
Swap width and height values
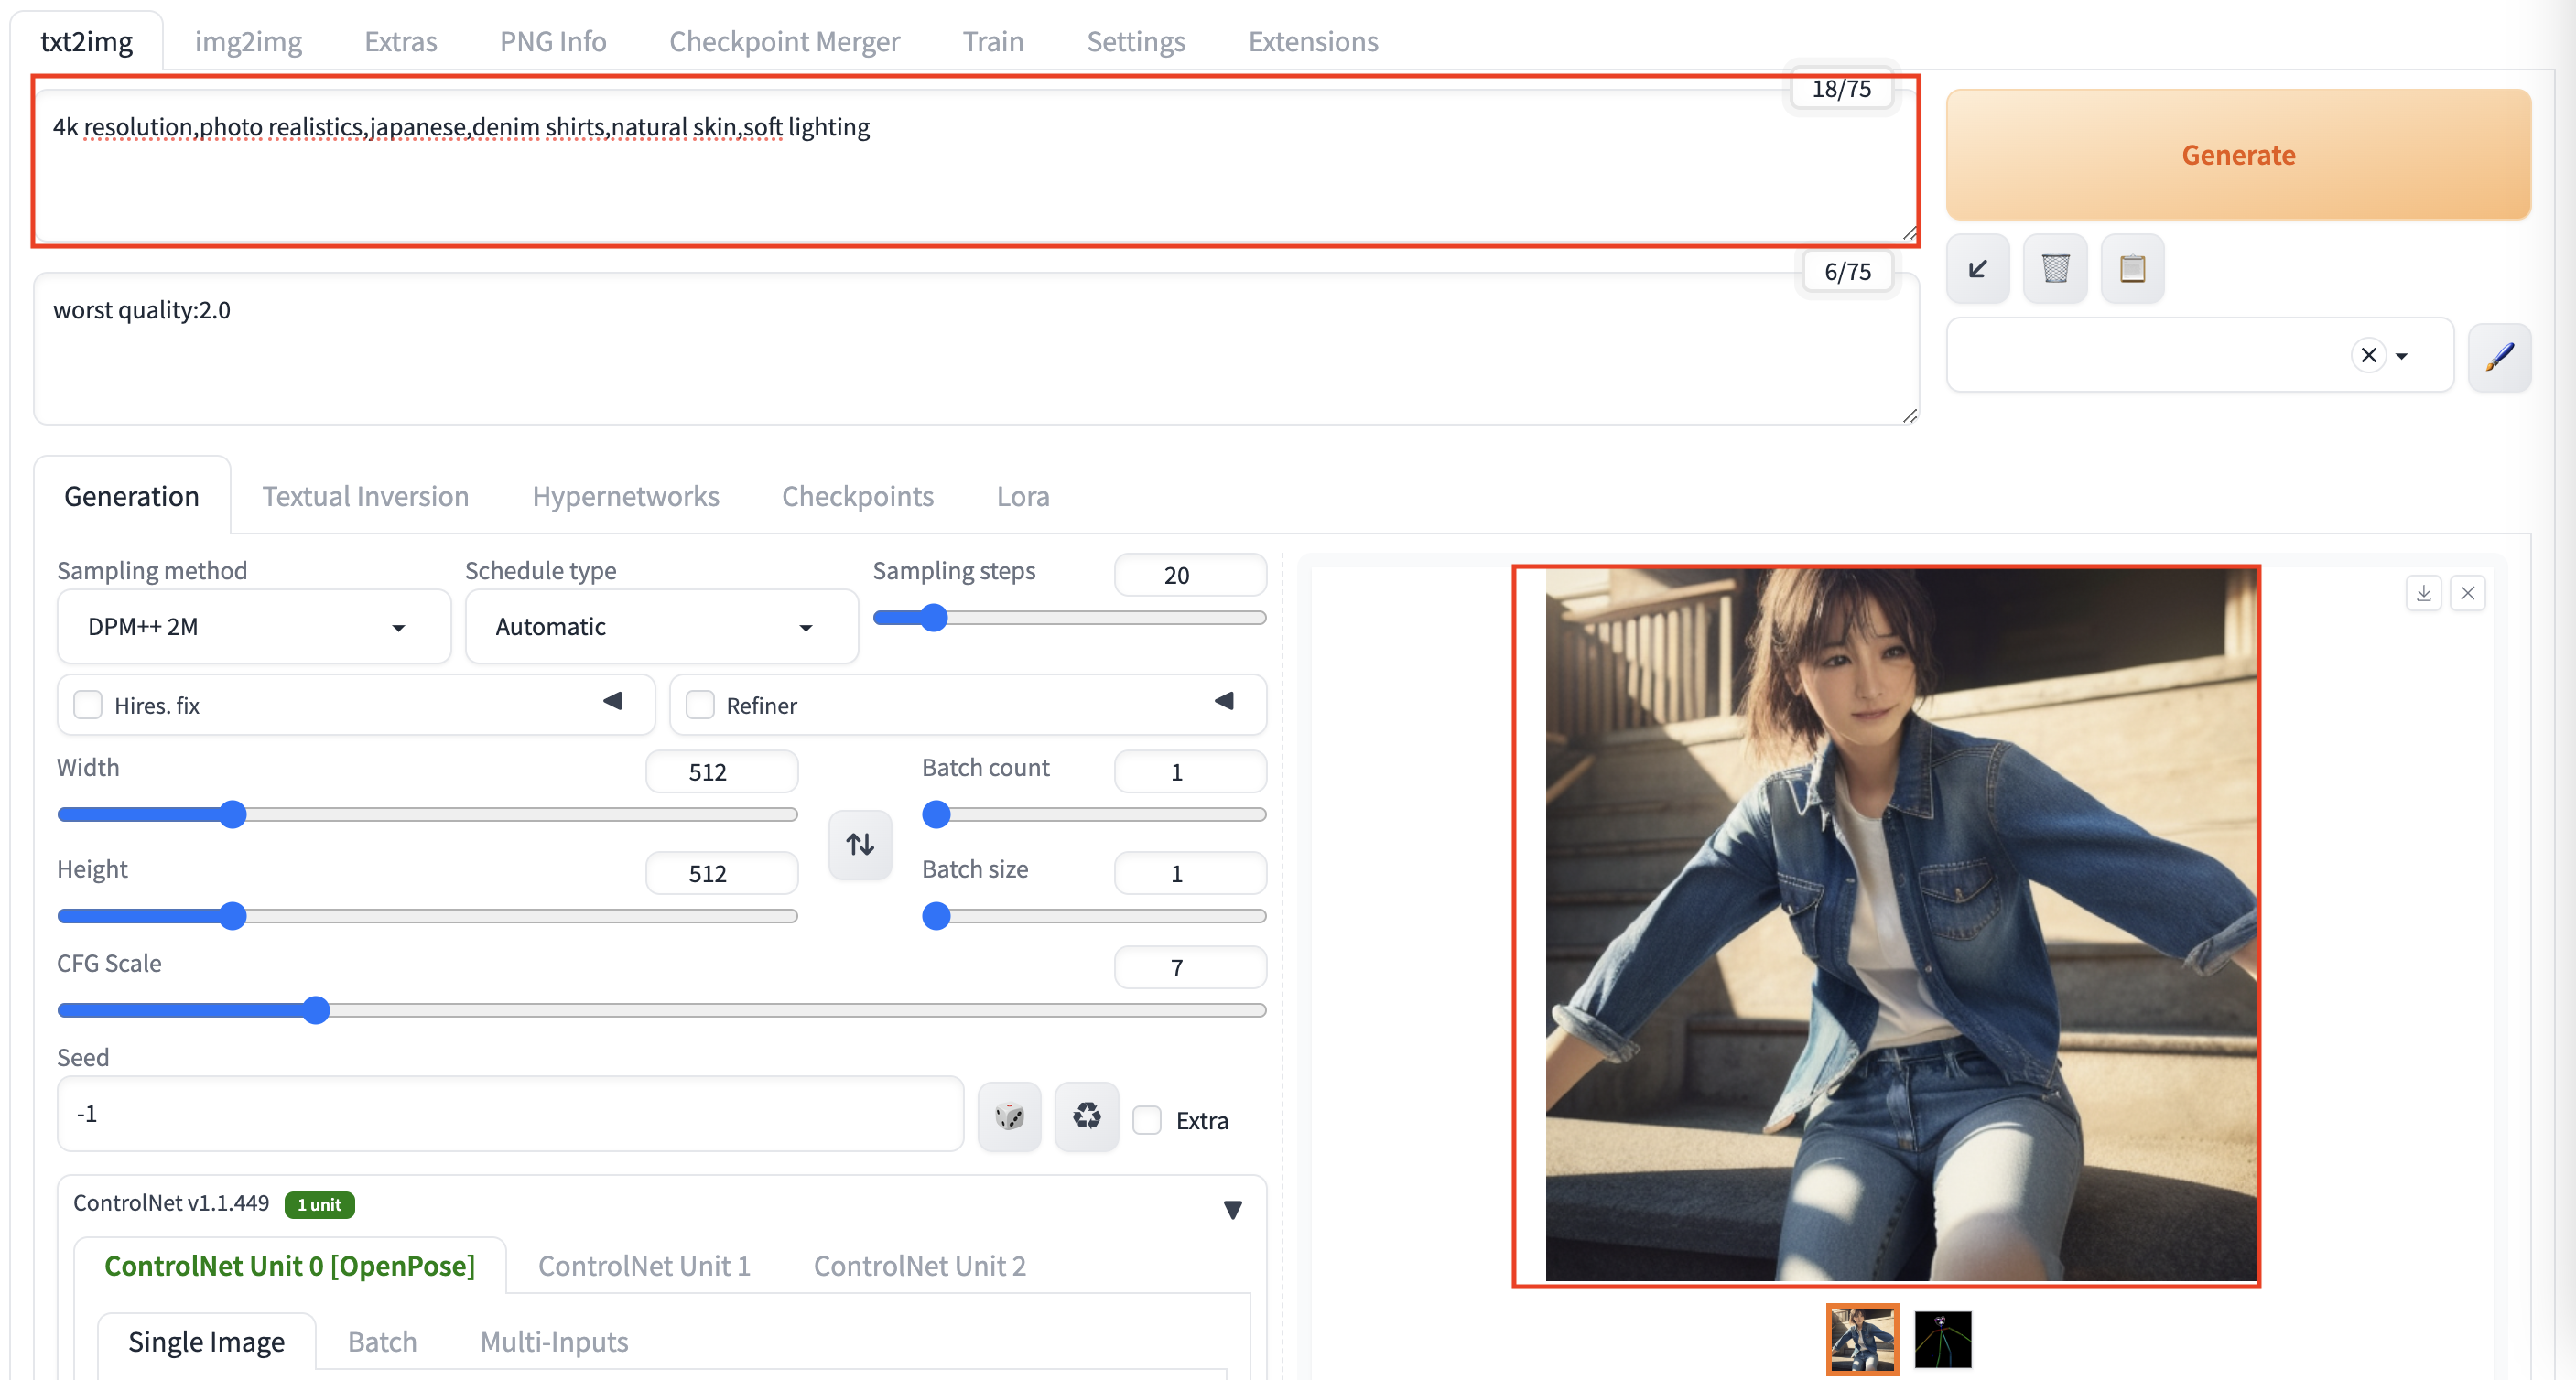pyautogui.click(x=859, y=845)
